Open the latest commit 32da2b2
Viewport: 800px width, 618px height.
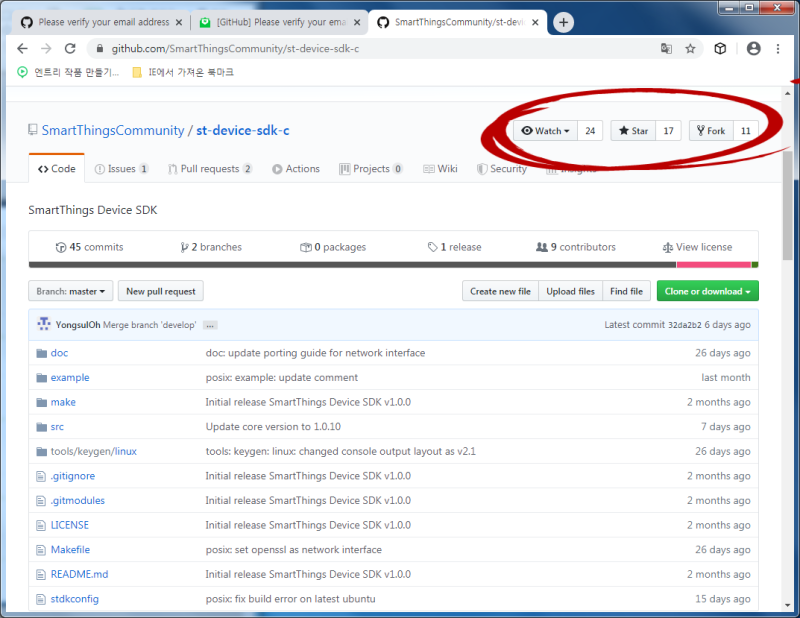click(x=685, y=325)
